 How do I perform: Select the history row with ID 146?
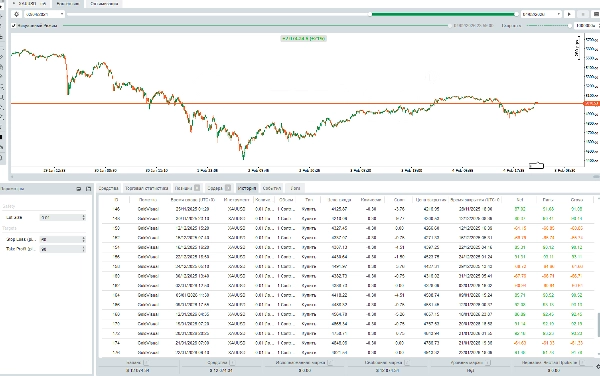348,209
